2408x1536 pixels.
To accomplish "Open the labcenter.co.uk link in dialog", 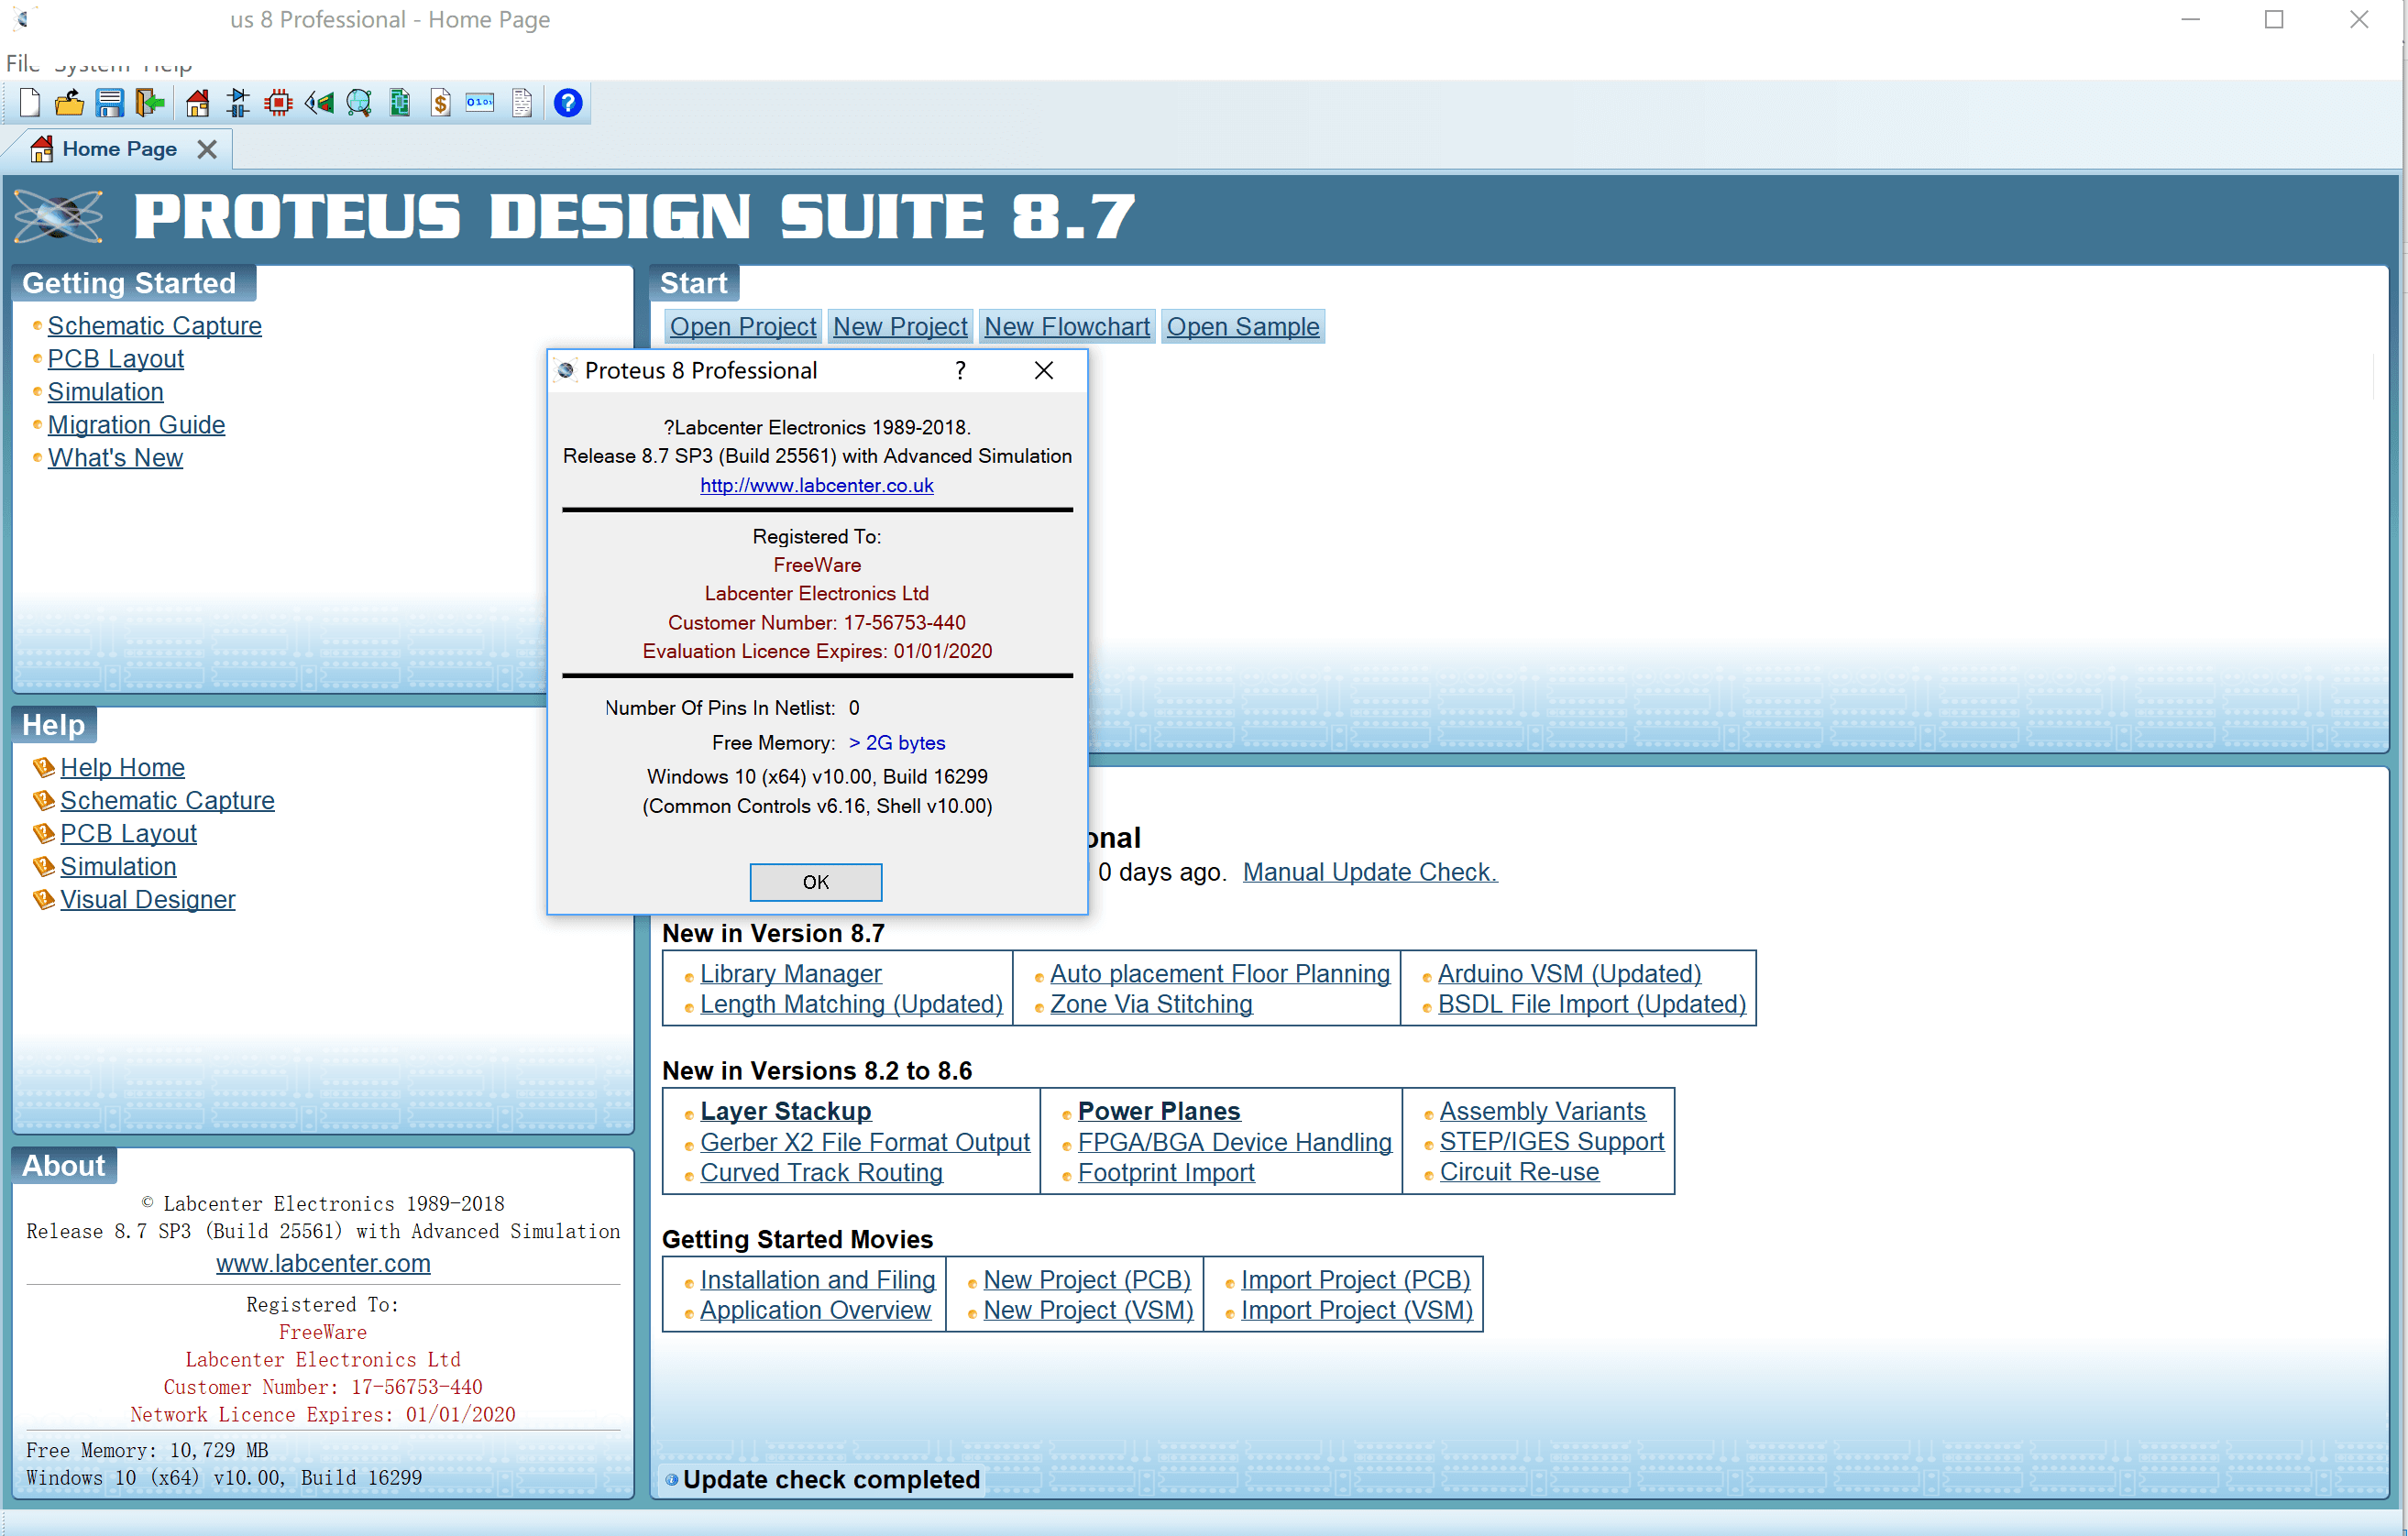I will point(816,485).
